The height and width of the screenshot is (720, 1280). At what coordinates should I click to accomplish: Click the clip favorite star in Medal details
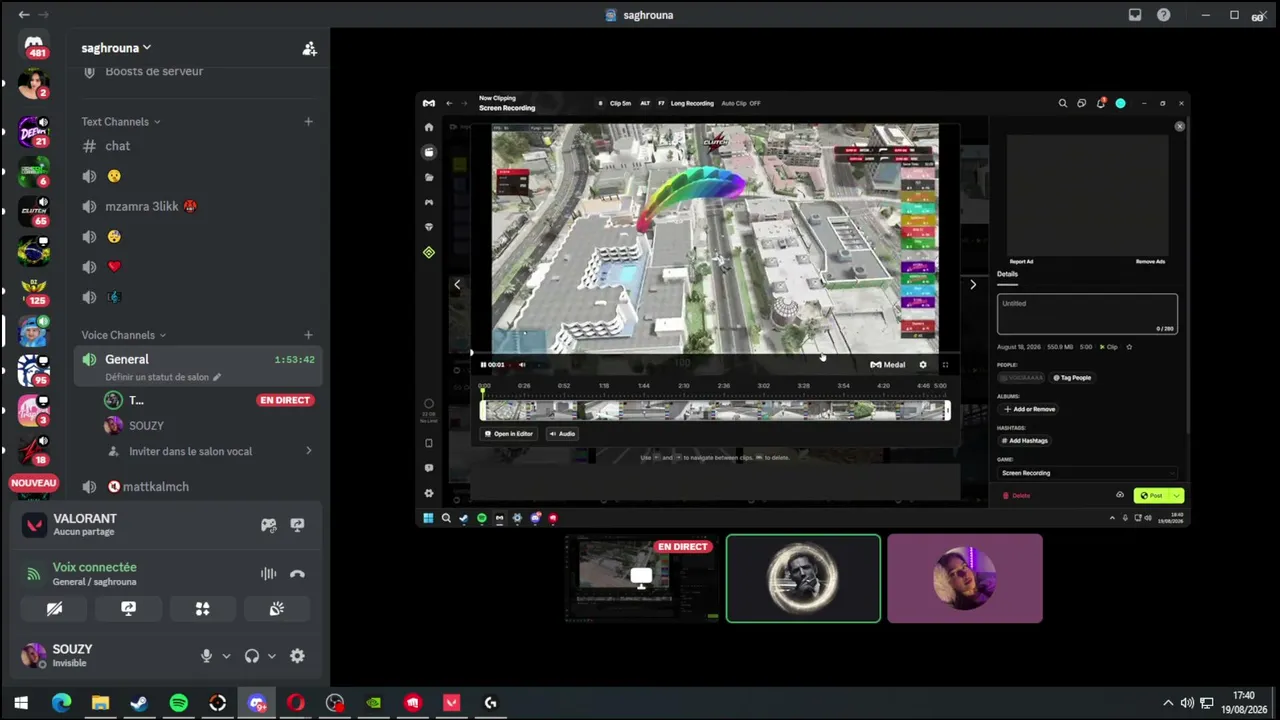coord(1129,347)
